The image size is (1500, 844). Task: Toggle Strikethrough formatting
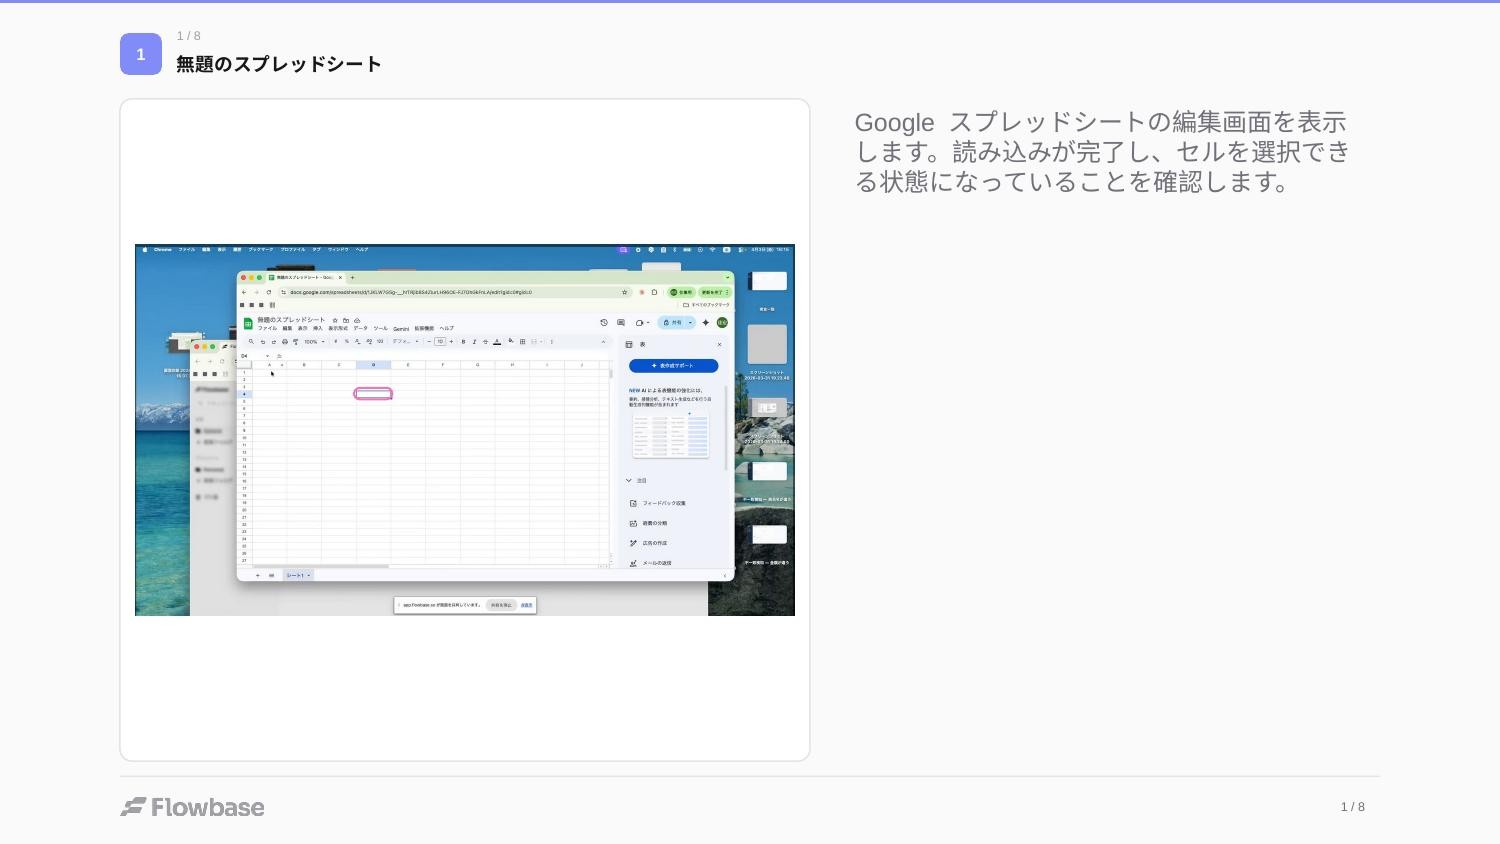(485, 342)
